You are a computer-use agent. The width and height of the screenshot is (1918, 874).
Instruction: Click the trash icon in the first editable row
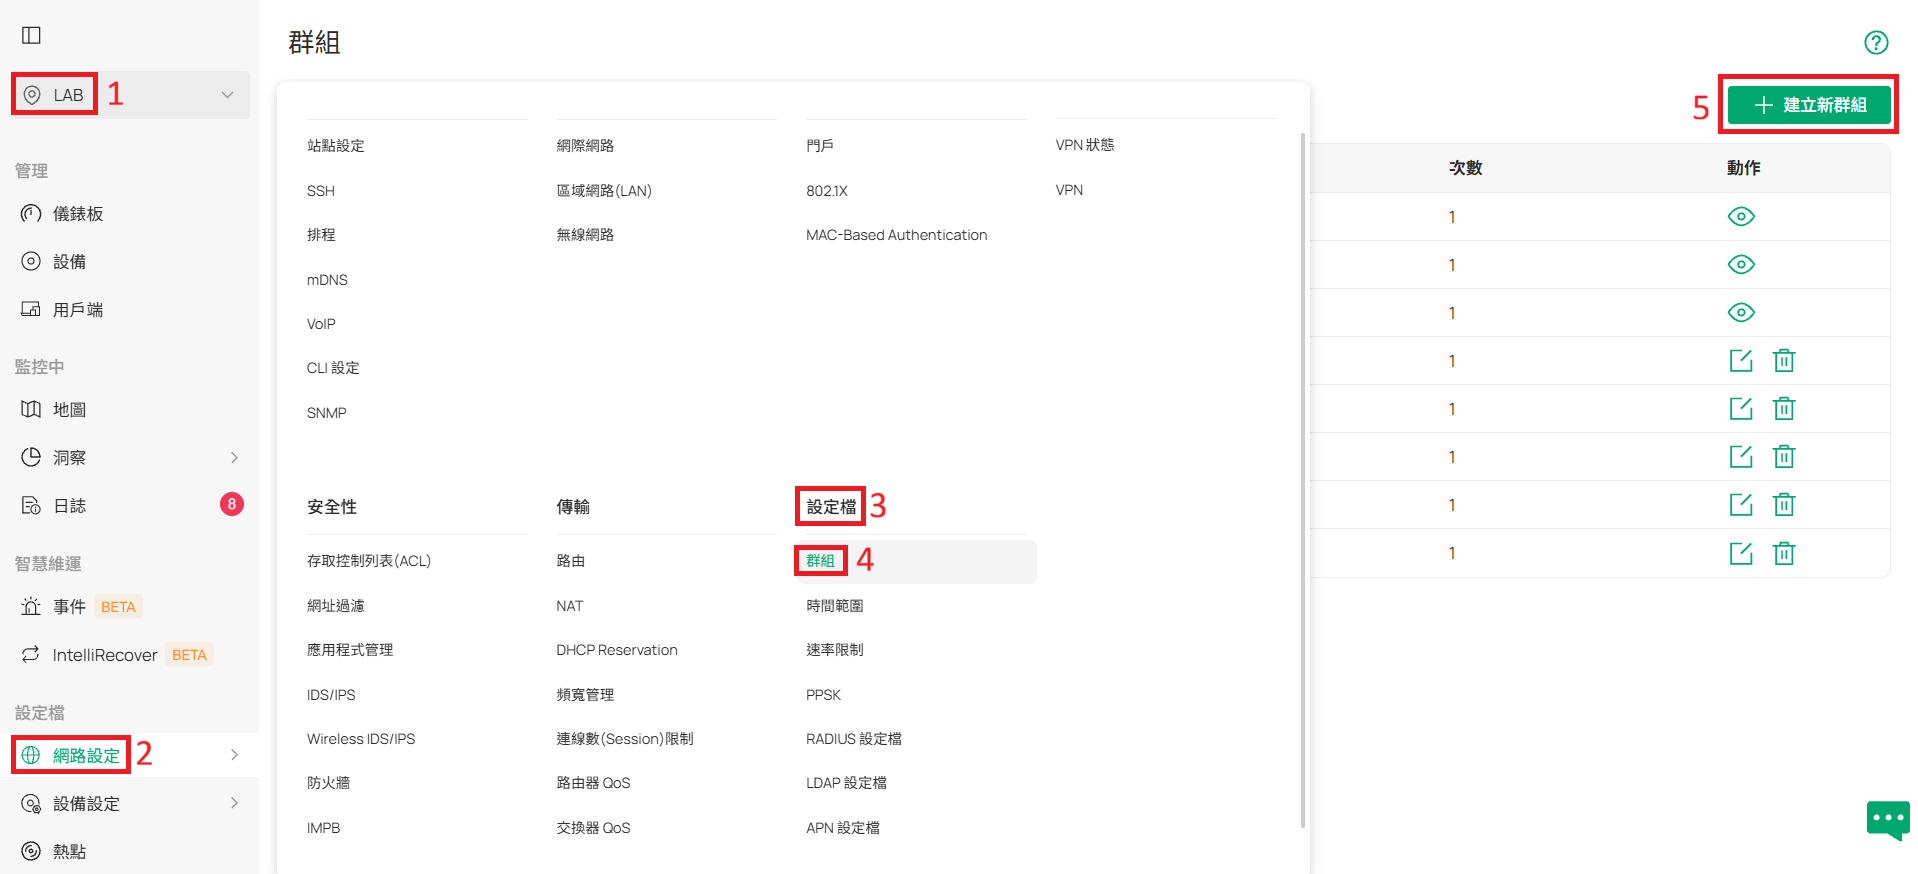click(x=1784, y=360)
